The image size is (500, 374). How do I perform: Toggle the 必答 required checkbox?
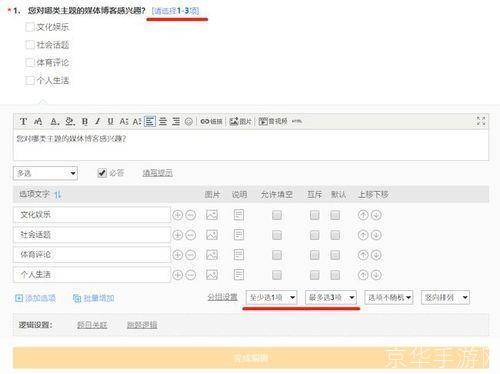(x=102, y=173)
